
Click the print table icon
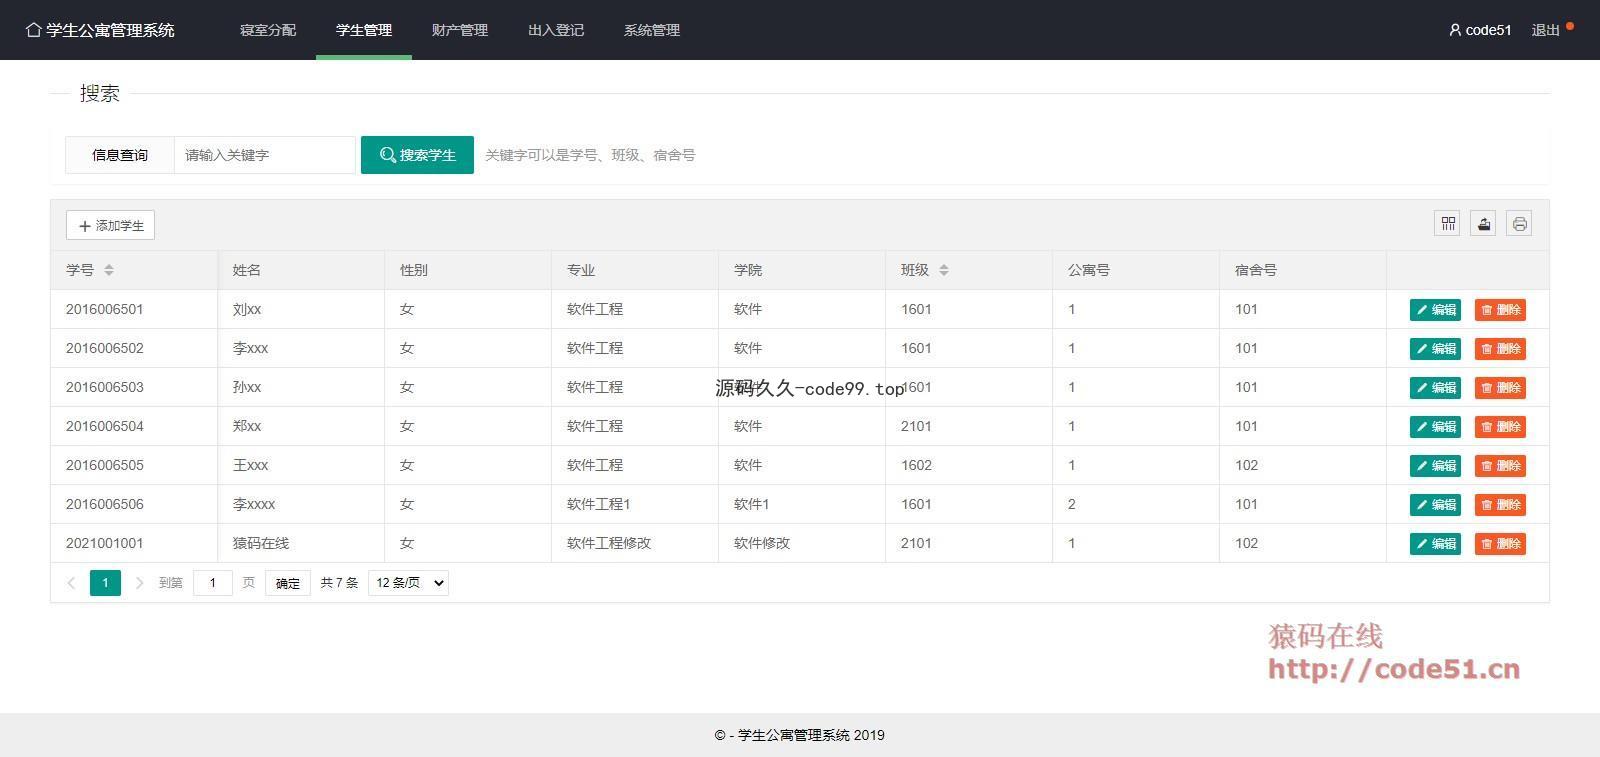click(x=1519, y=224)
